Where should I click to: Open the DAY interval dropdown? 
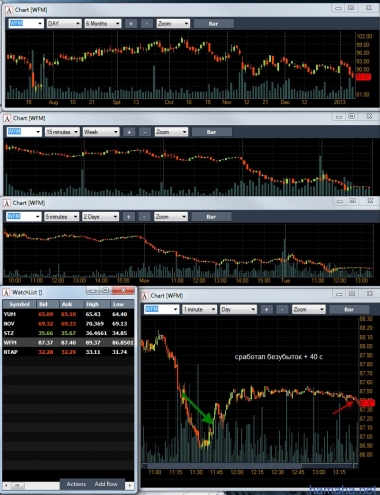64,24
